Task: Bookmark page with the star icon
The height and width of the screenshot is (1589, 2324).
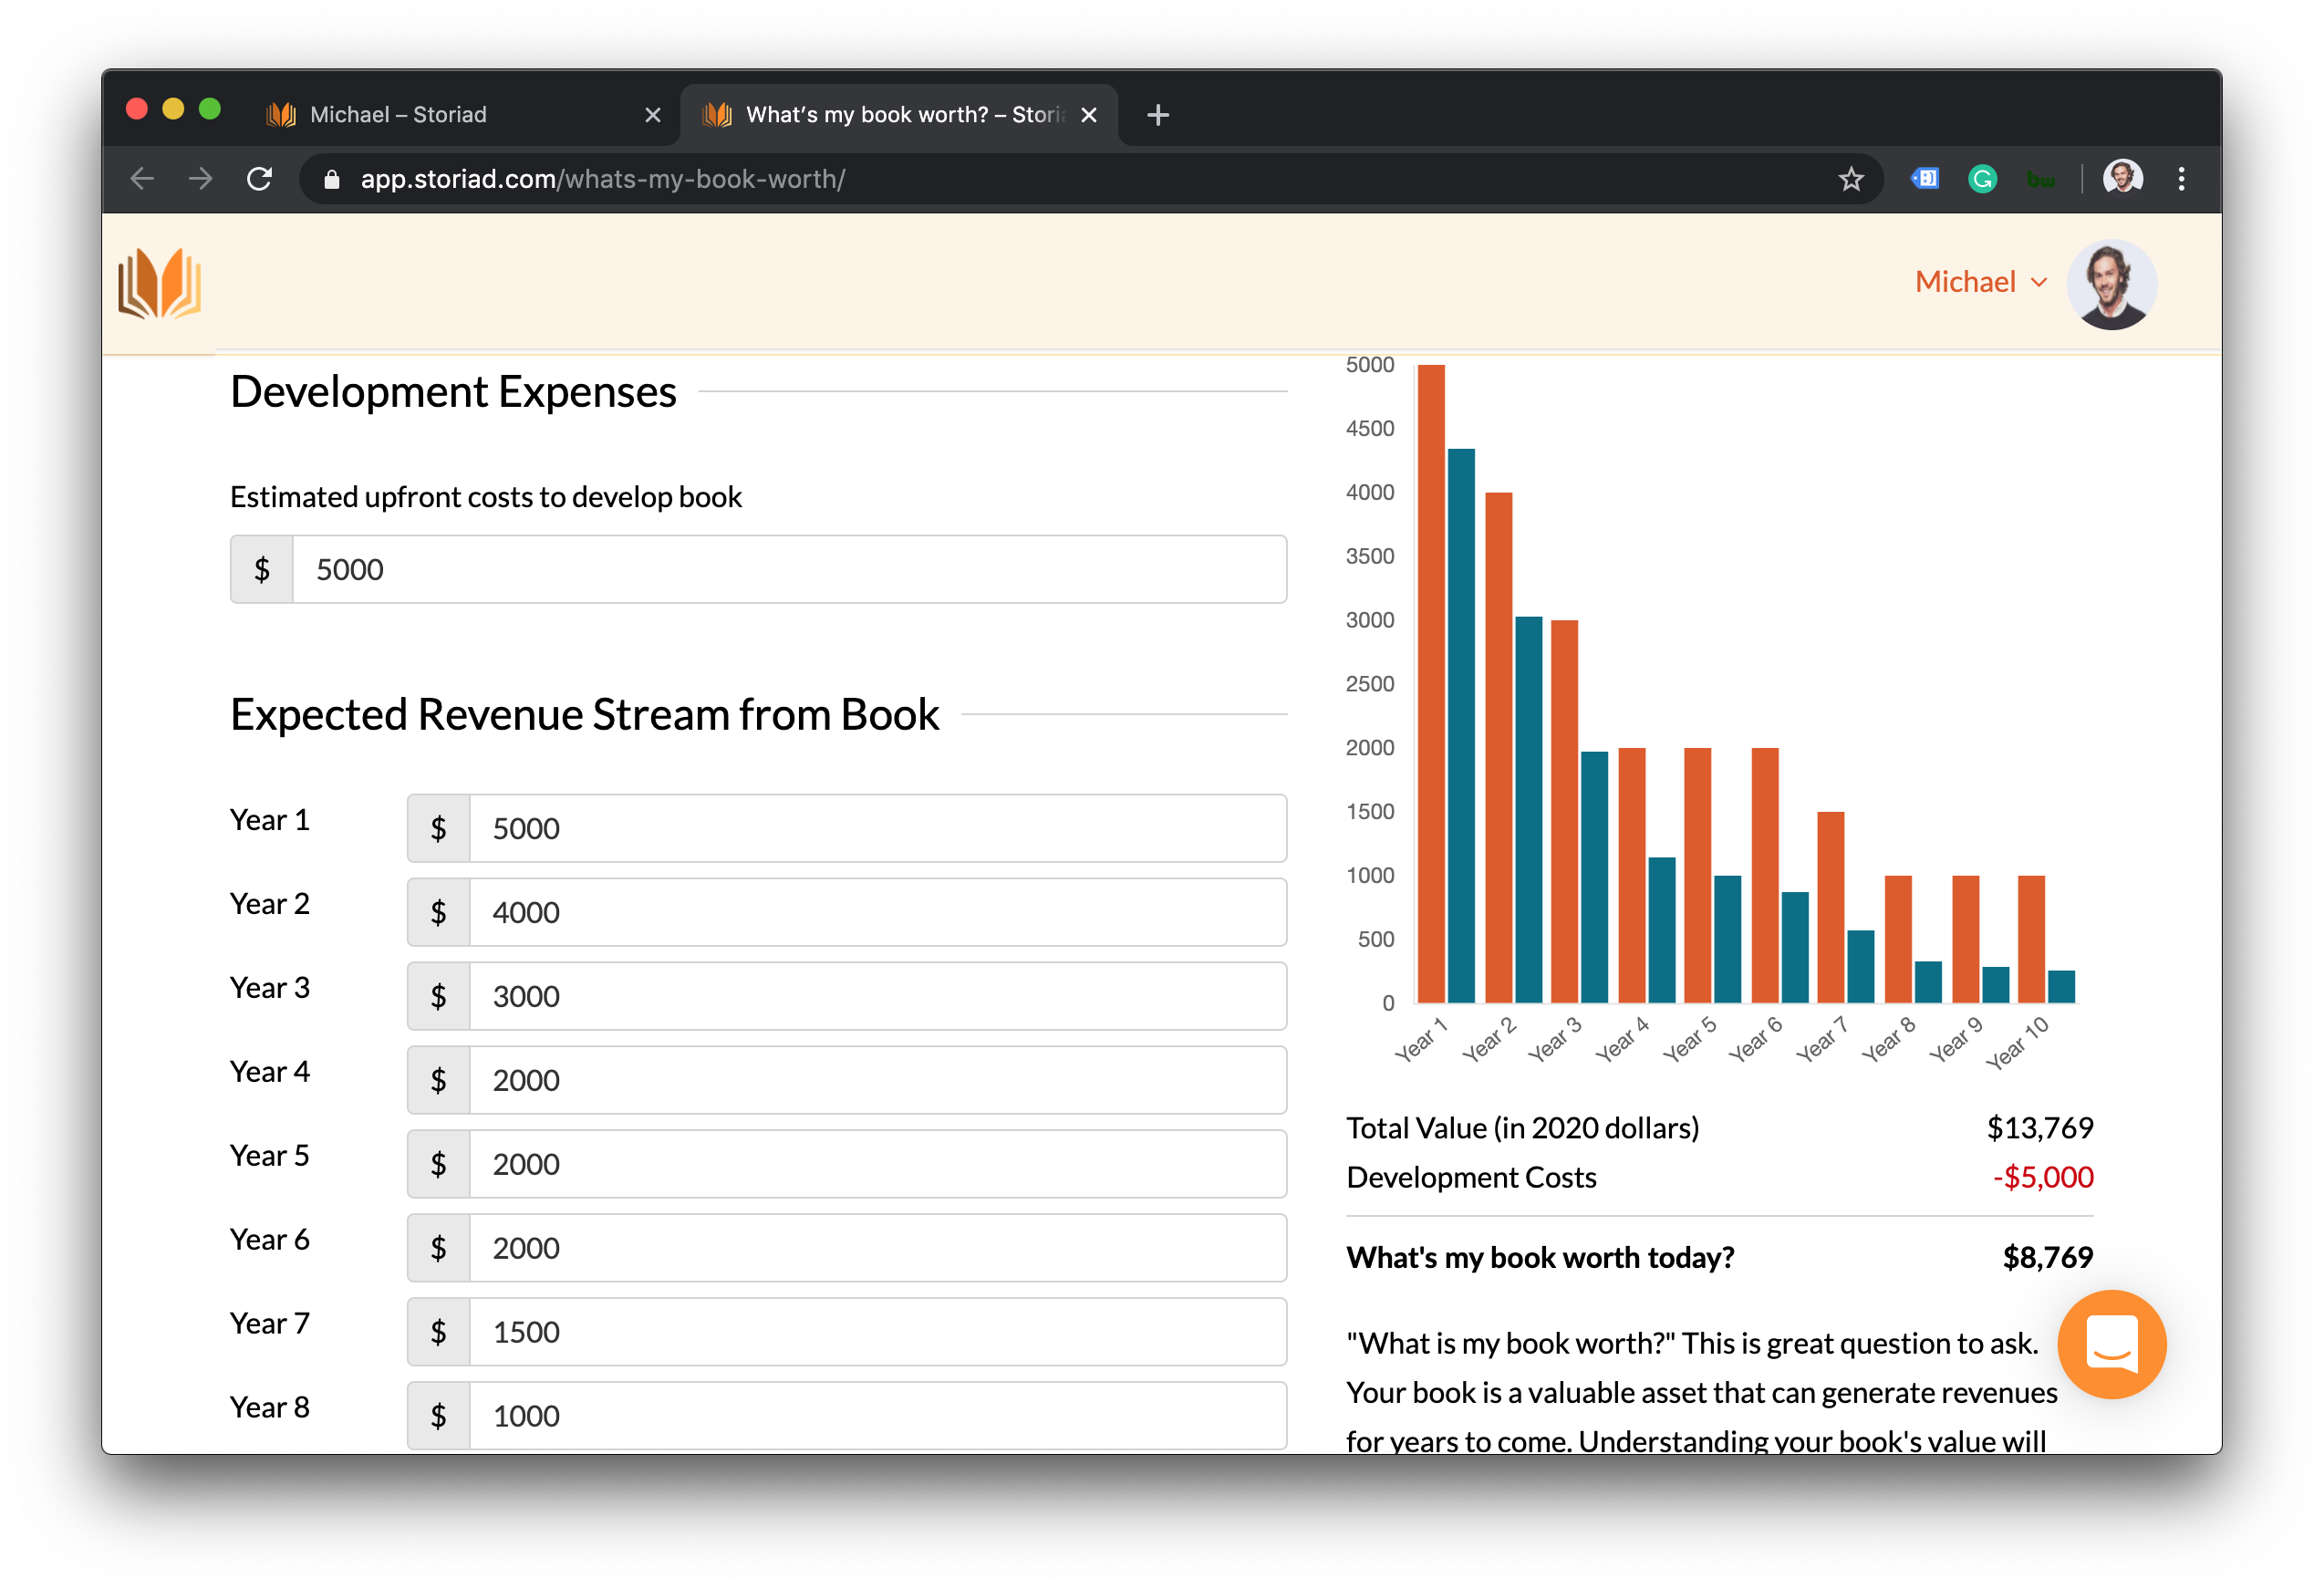Action: point(1850,179)
